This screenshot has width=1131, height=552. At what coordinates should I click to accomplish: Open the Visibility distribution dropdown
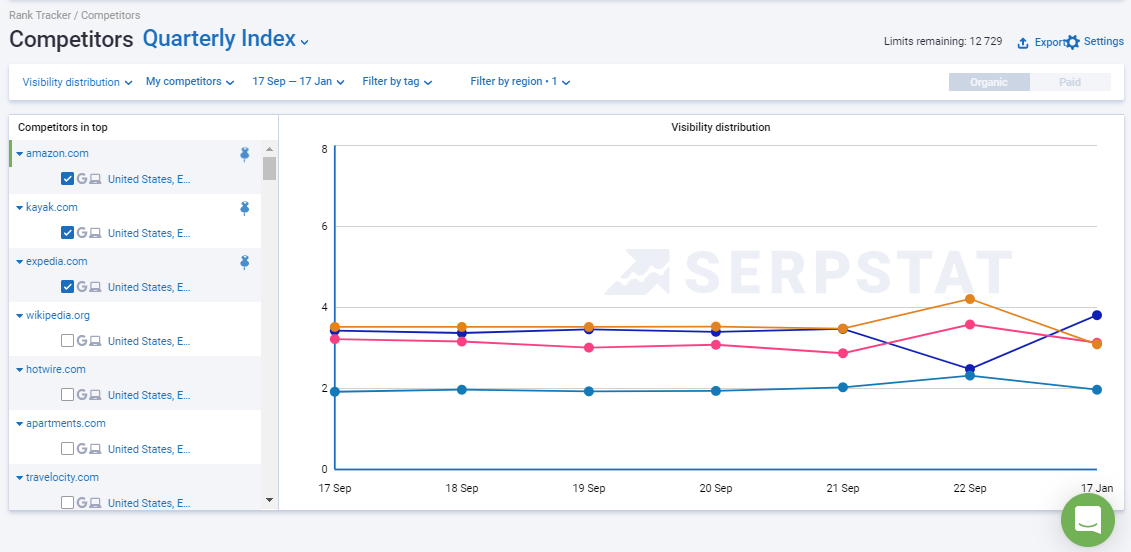77,82
